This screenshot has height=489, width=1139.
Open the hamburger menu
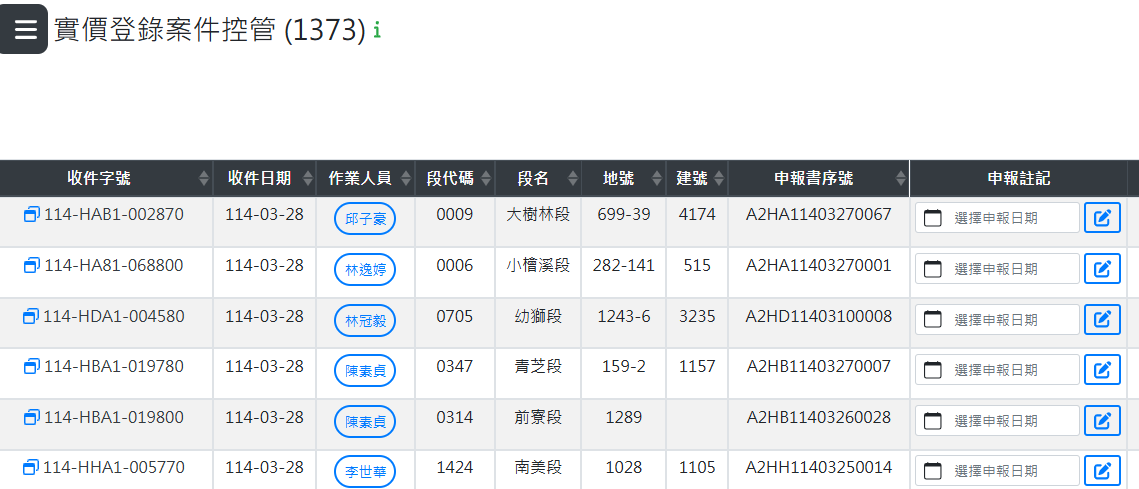pyautogui.click(x=24, y=29)
